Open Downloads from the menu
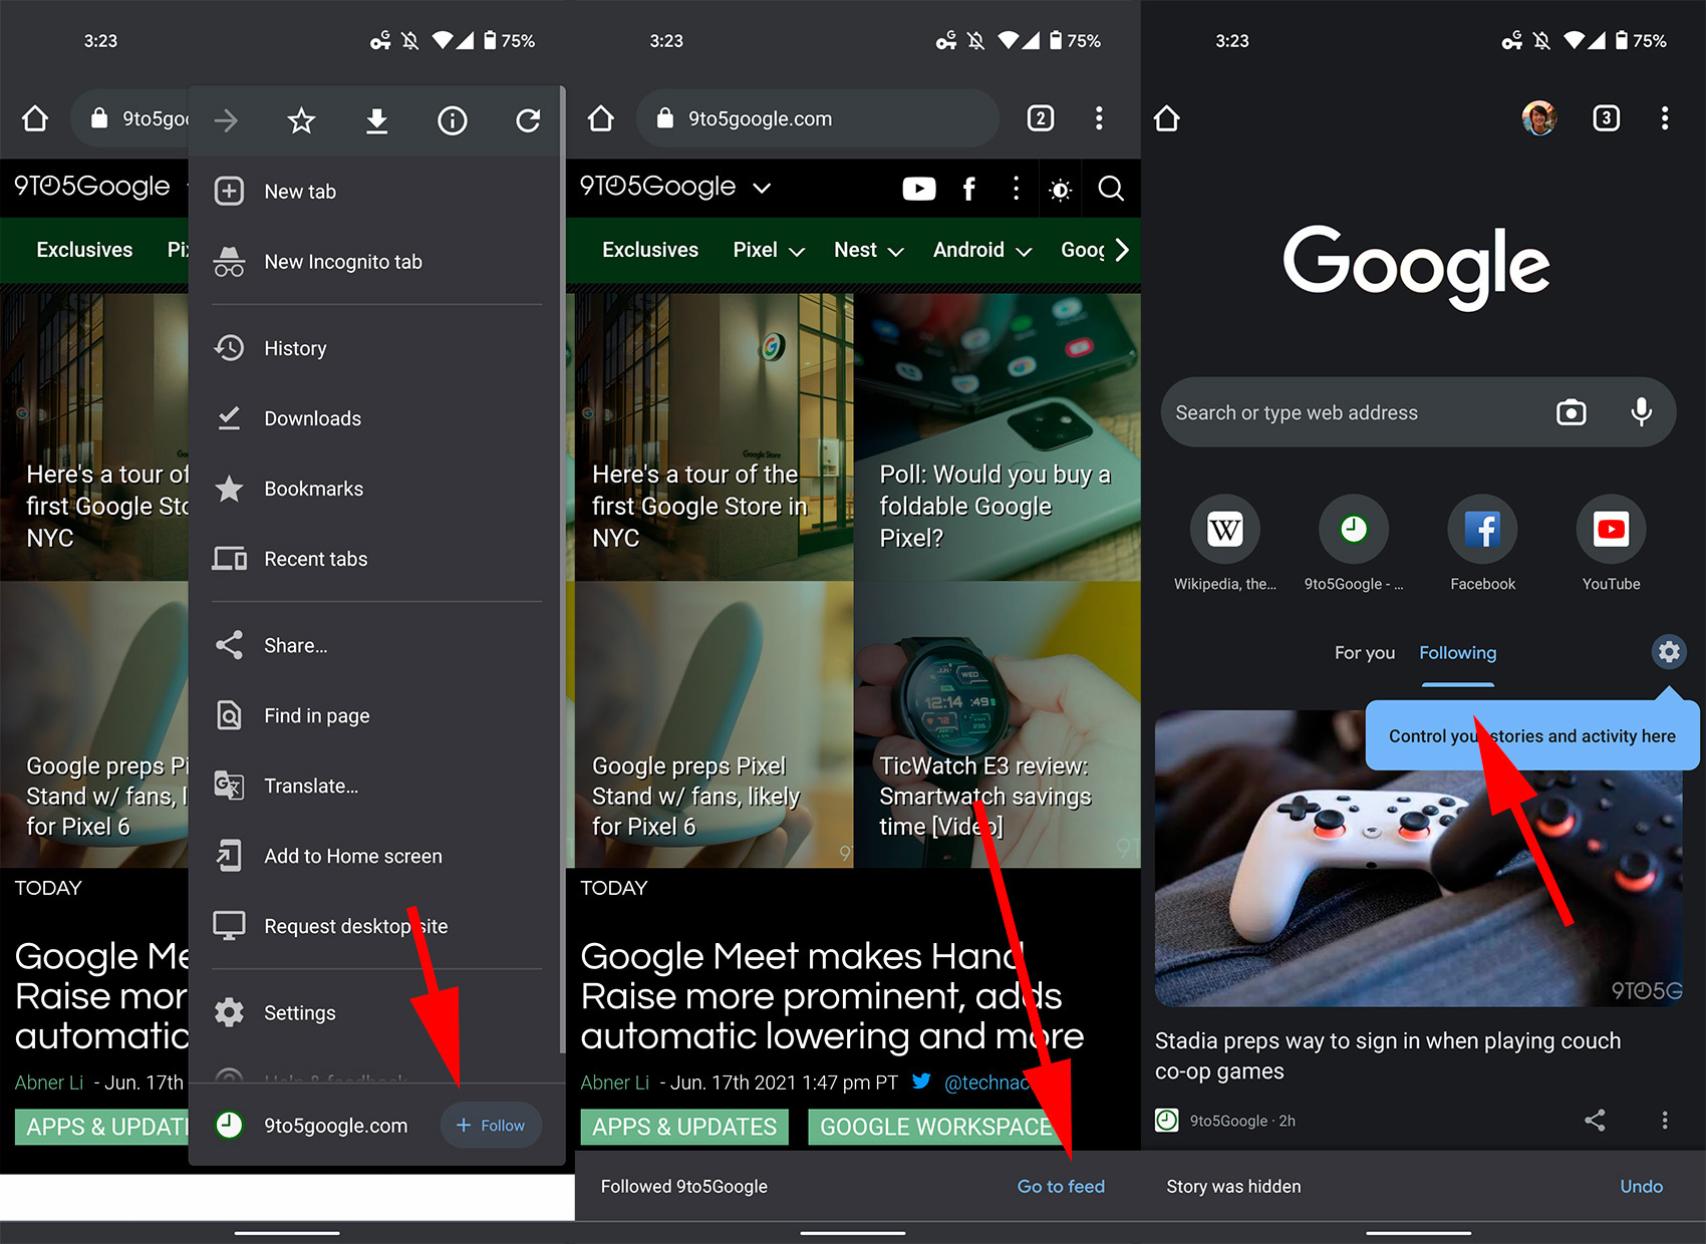This screenshot has height=1244, width=1706. 377,418
